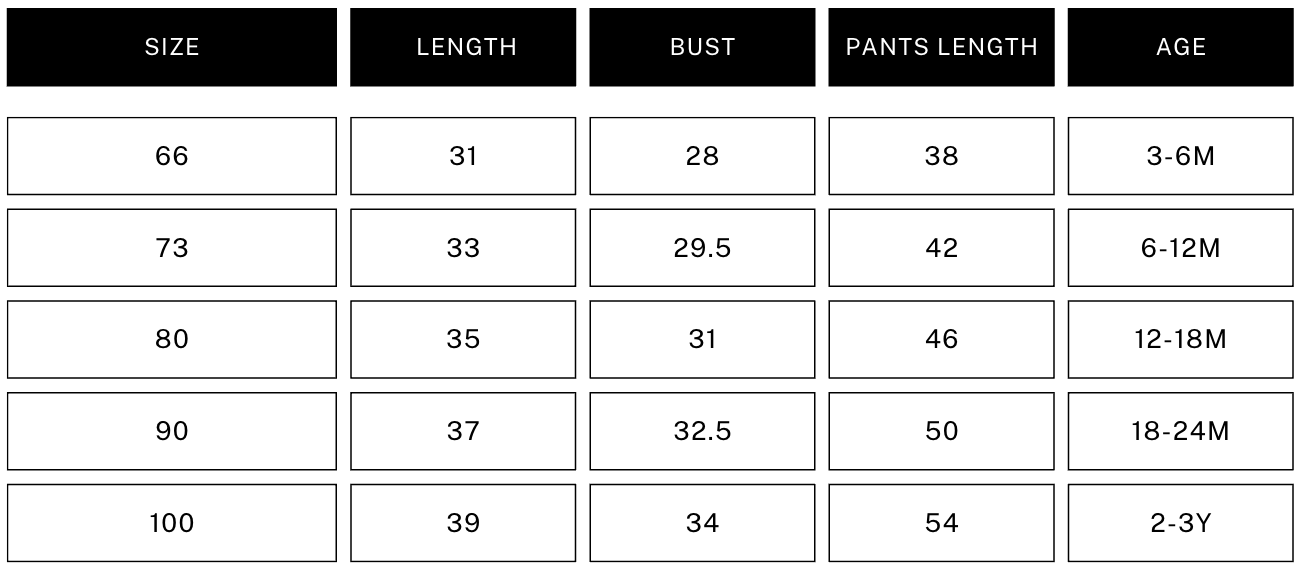Image resolution: width=1300 pixels, height=570 pixels.
Task: Click the BUST column header
Action: 702,47
